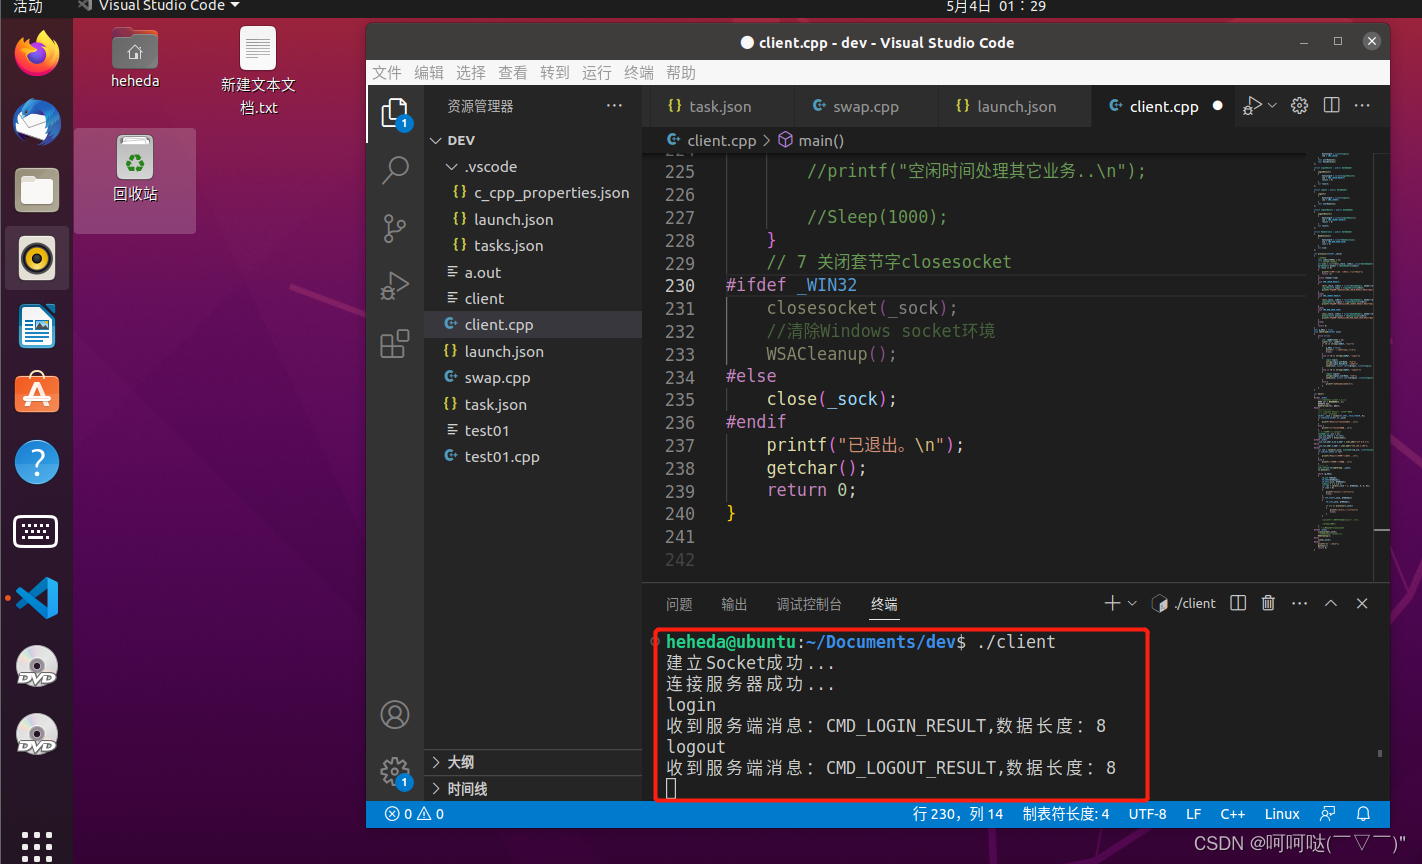Launch Firefox from the Ubuntu dock

pyautogui.click(x=36, y=52)
